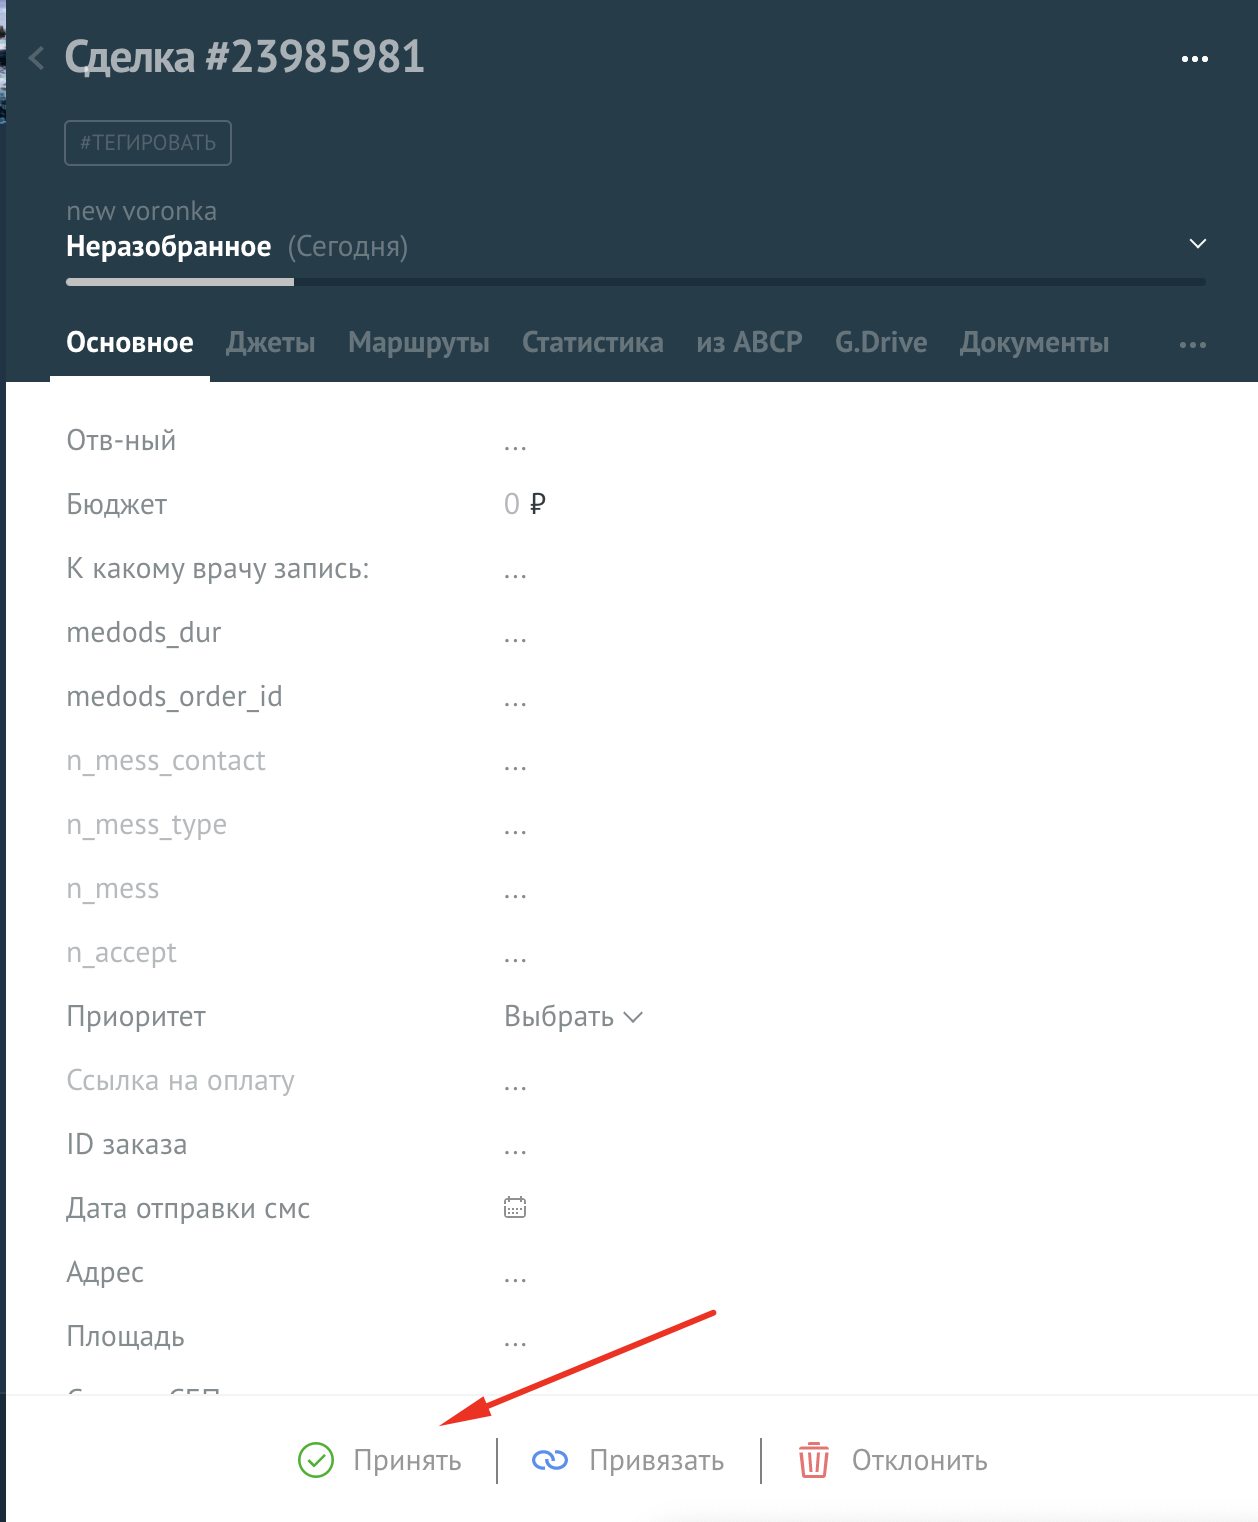The width and height of the screenshot is (1258, 1522).
Task: Click the green accept checkmark icon
Action: pyautogui.click(x=316, y=1460)
